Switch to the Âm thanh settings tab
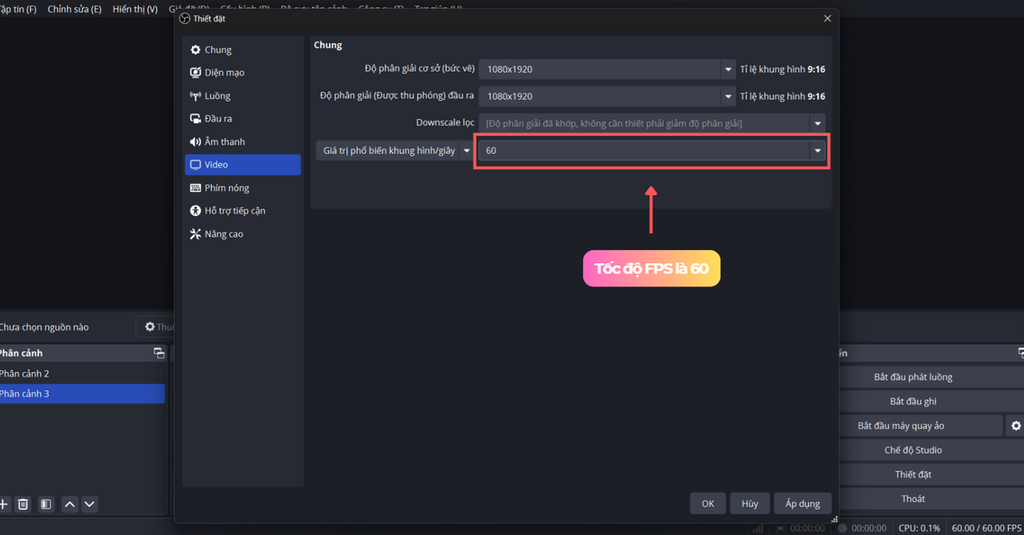Viewport: 1024px width, 535px height. click(224, 142)
